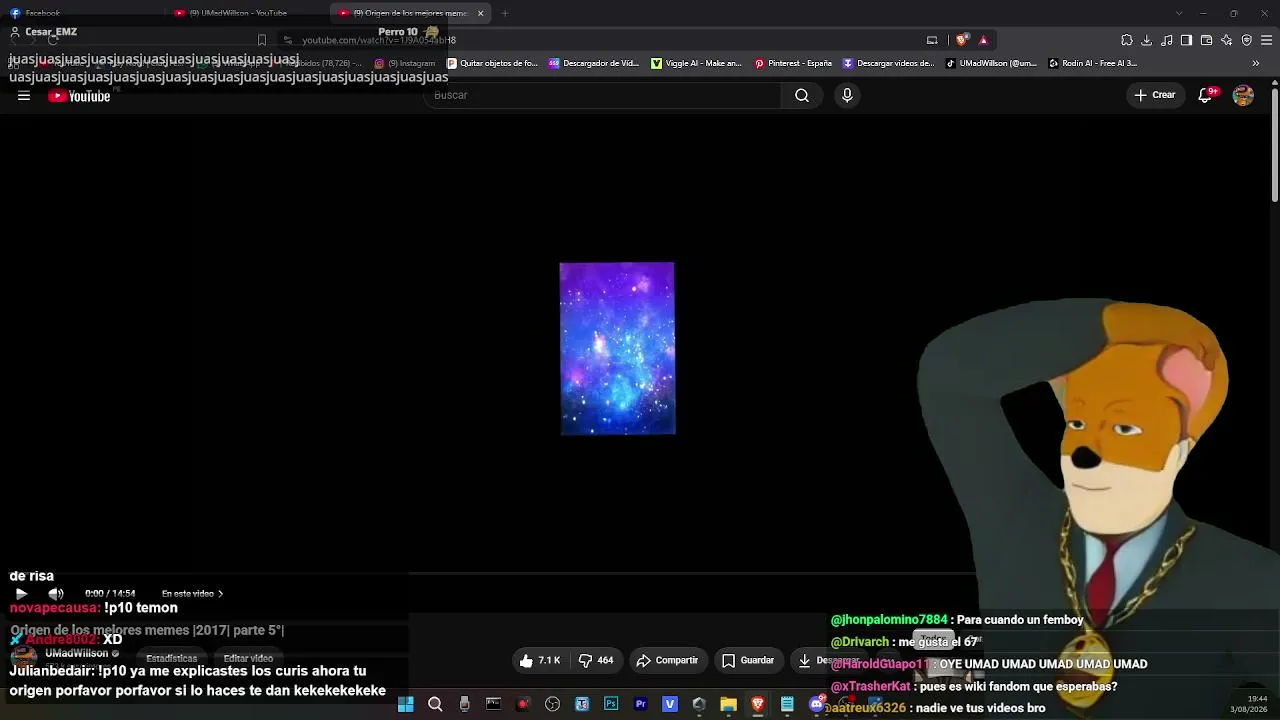Open the browser extensions puzzle icon
This screenshot has width=1280, height=720.
pos(1127,40)
